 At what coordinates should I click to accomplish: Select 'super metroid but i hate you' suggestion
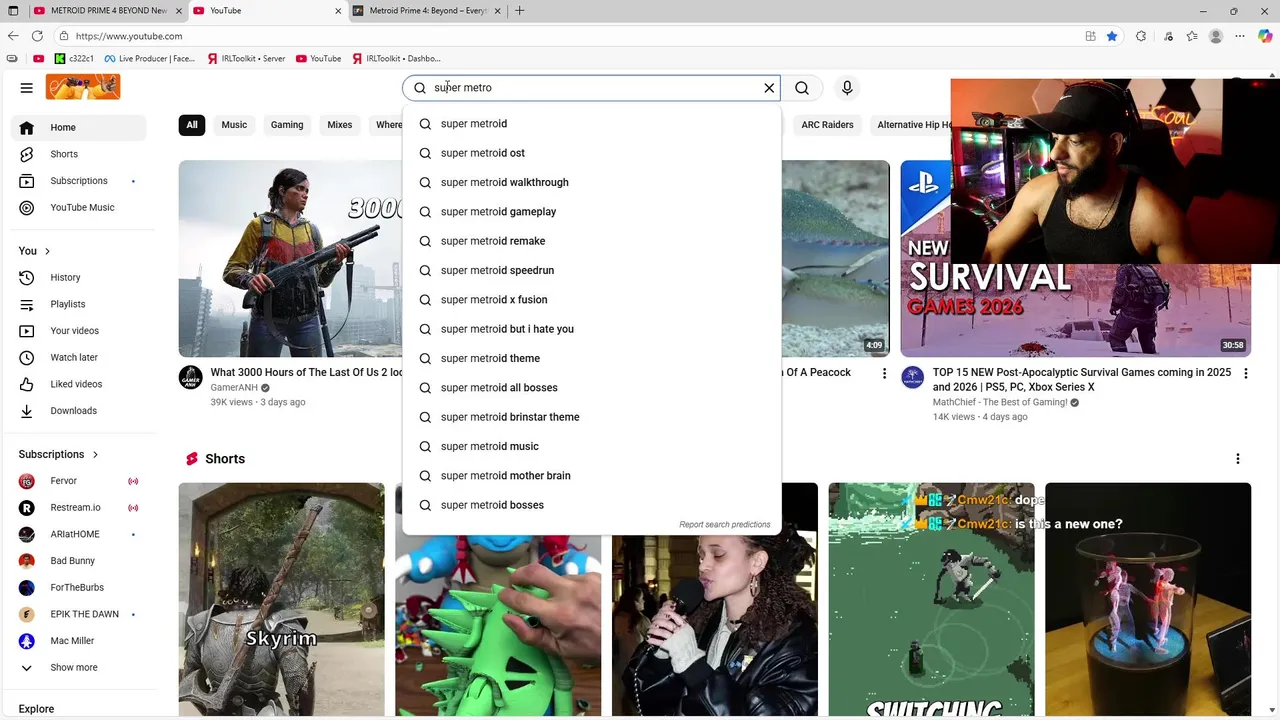tap(592, 329)
